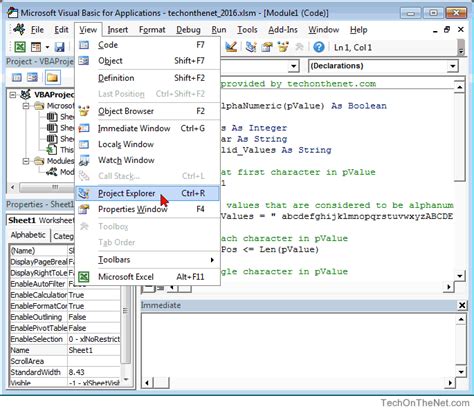Click the Insert UserForm toolbar icon

[35, 47]
